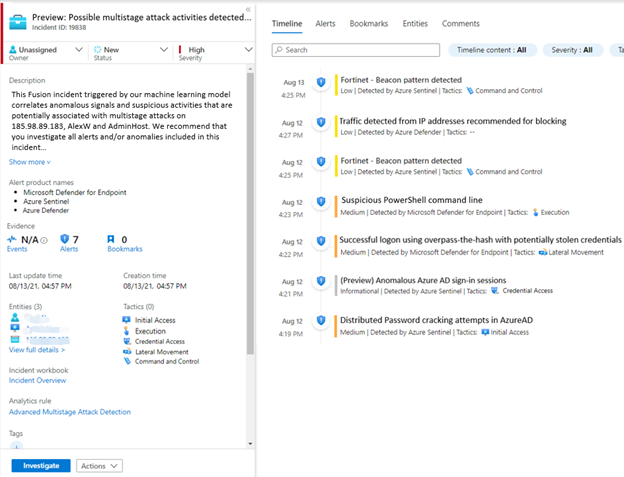
Task: Click the shield icon for Aug 13 Fortinet alert
Action: pyautogui.click(x=321, y=82)
